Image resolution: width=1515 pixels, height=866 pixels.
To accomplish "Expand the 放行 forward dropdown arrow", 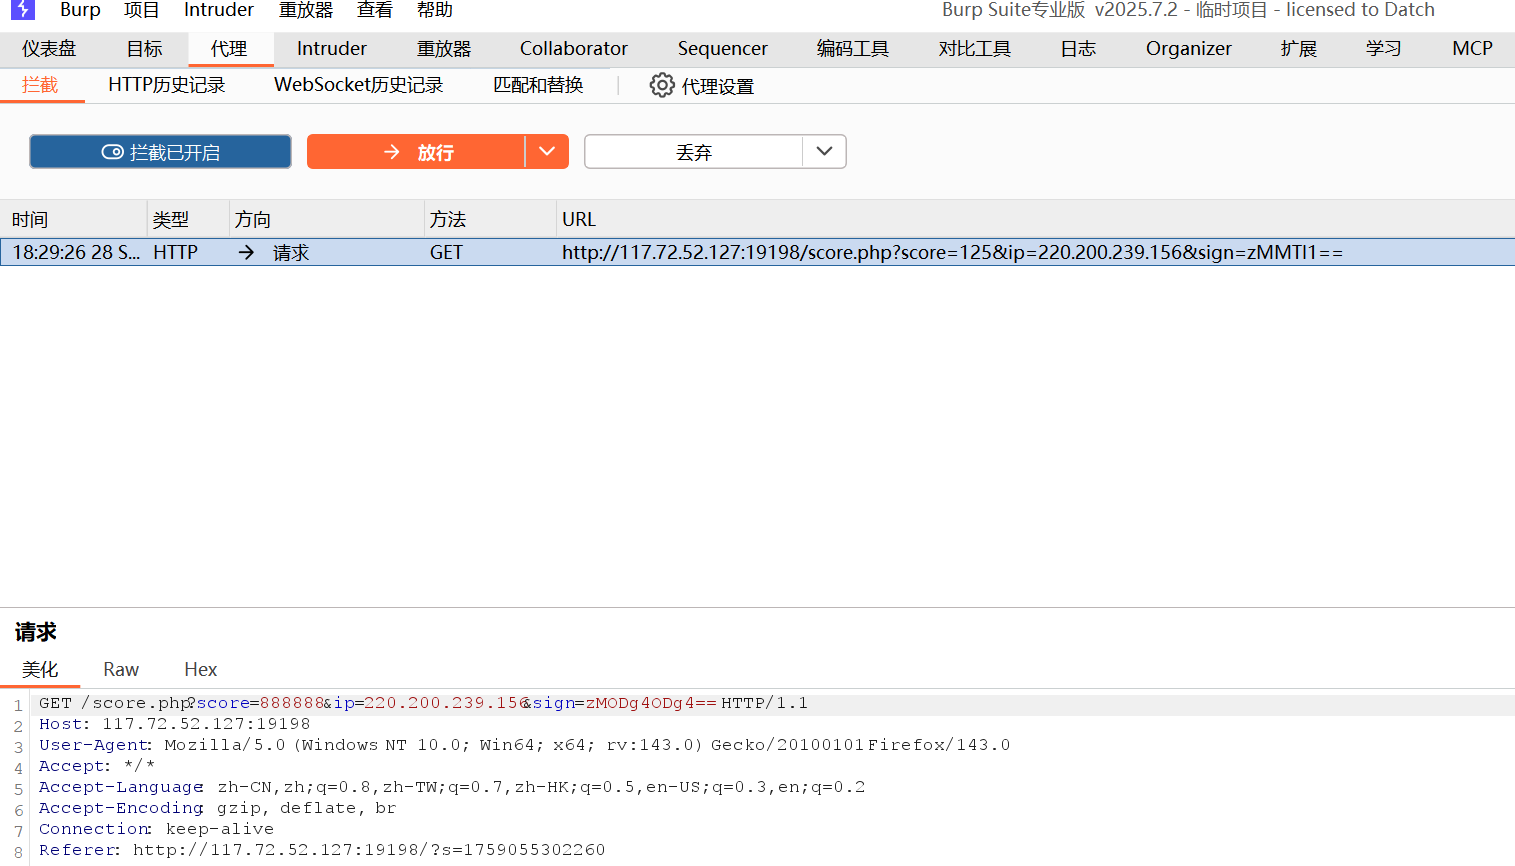I will 547,152.
